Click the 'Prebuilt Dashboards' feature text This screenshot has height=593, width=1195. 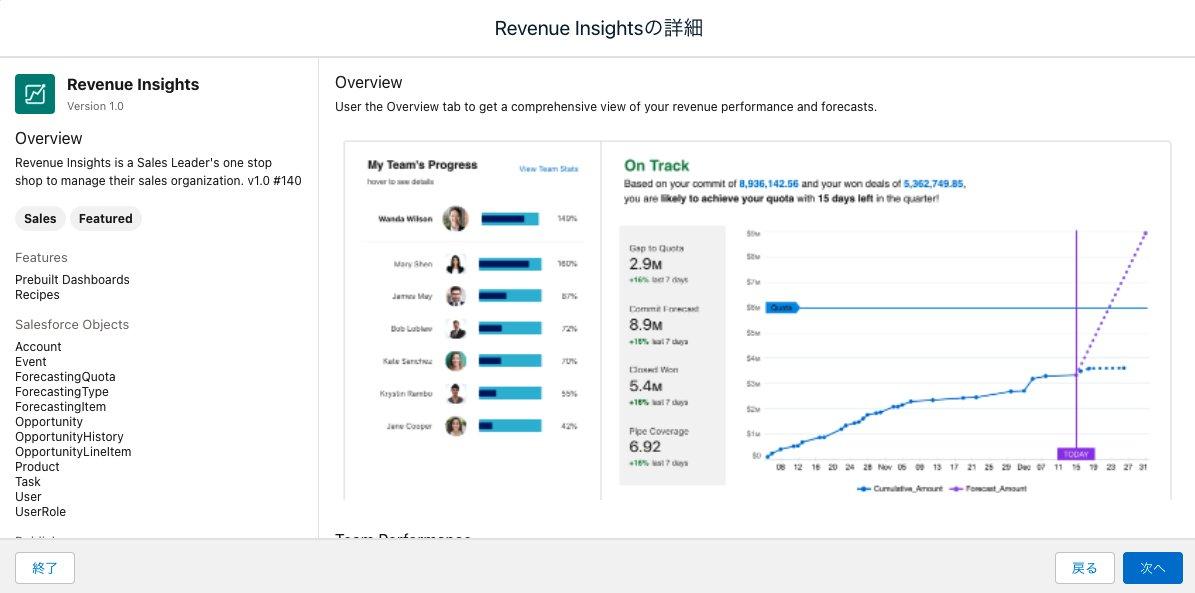tap(72, 280)
